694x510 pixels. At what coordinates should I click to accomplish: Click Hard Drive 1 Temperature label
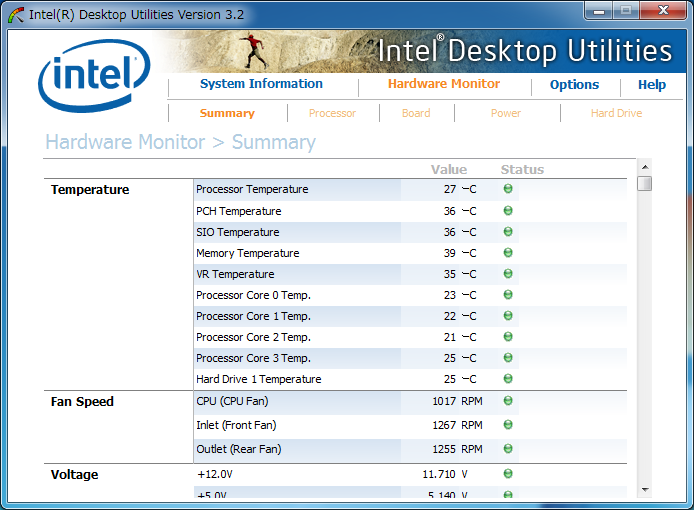[x=259, y=379]
